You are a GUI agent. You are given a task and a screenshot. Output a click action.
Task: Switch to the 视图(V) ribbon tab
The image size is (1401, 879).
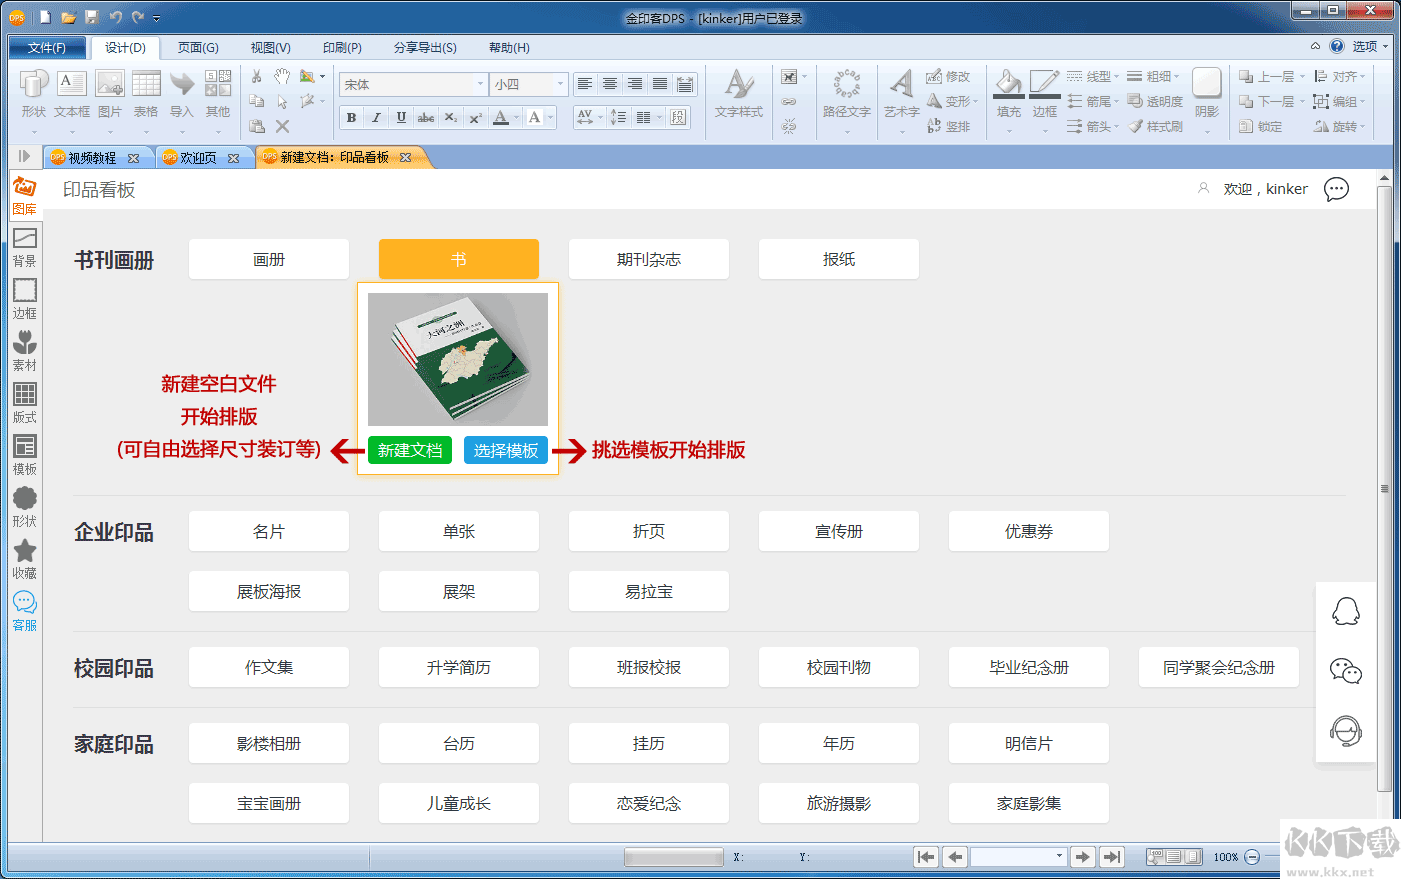pyautogui.click(x=270, y=47)
